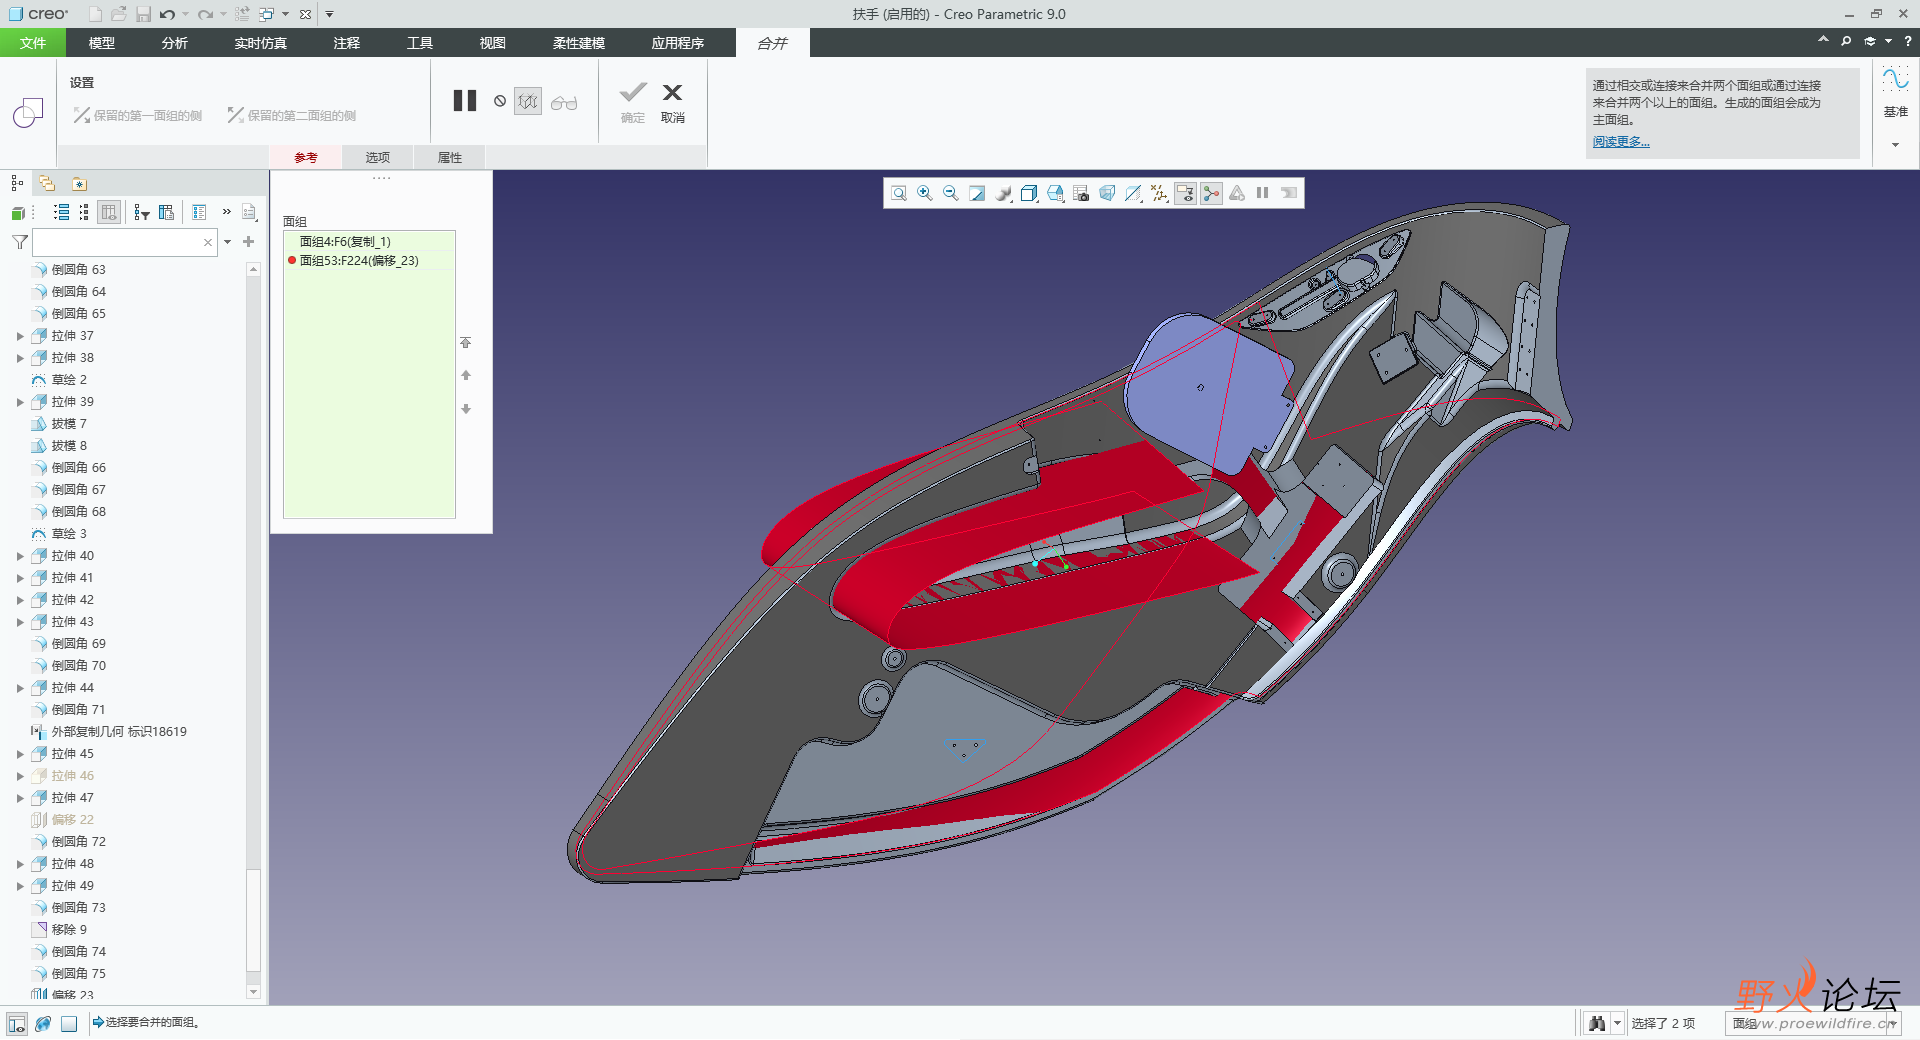The height and width of the screenshot is (1040, 1920).
Task: Open the 文件 menu
Action: tap(33, 43)
